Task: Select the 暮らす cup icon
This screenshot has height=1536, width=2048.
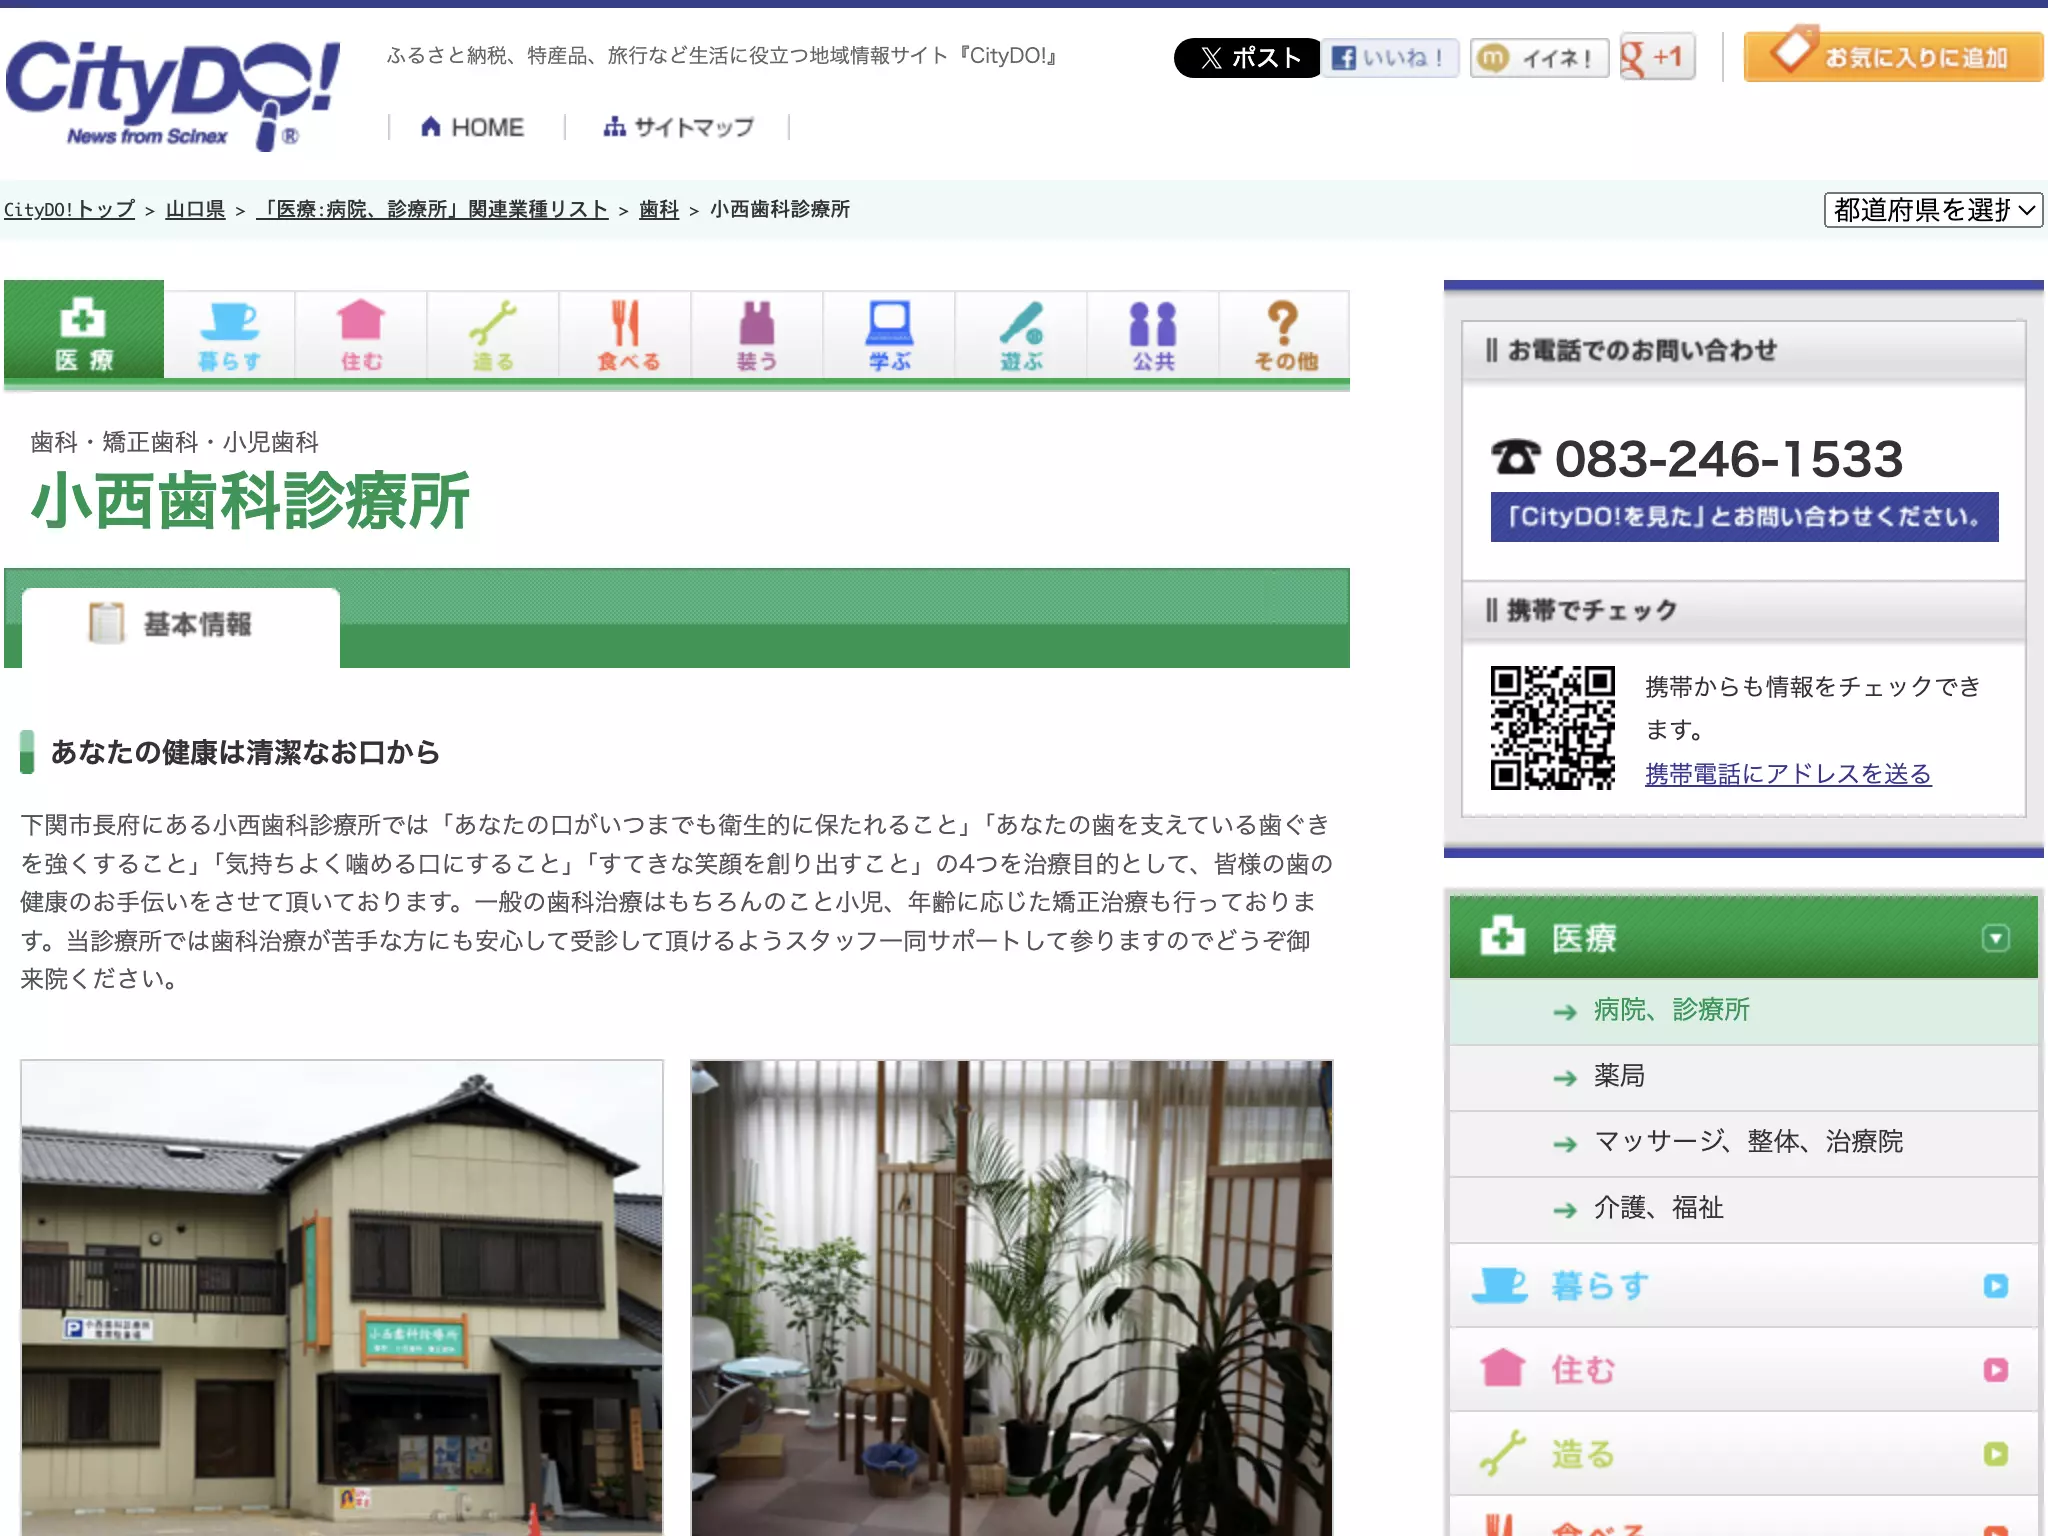Action: click(x=229, y=335)
